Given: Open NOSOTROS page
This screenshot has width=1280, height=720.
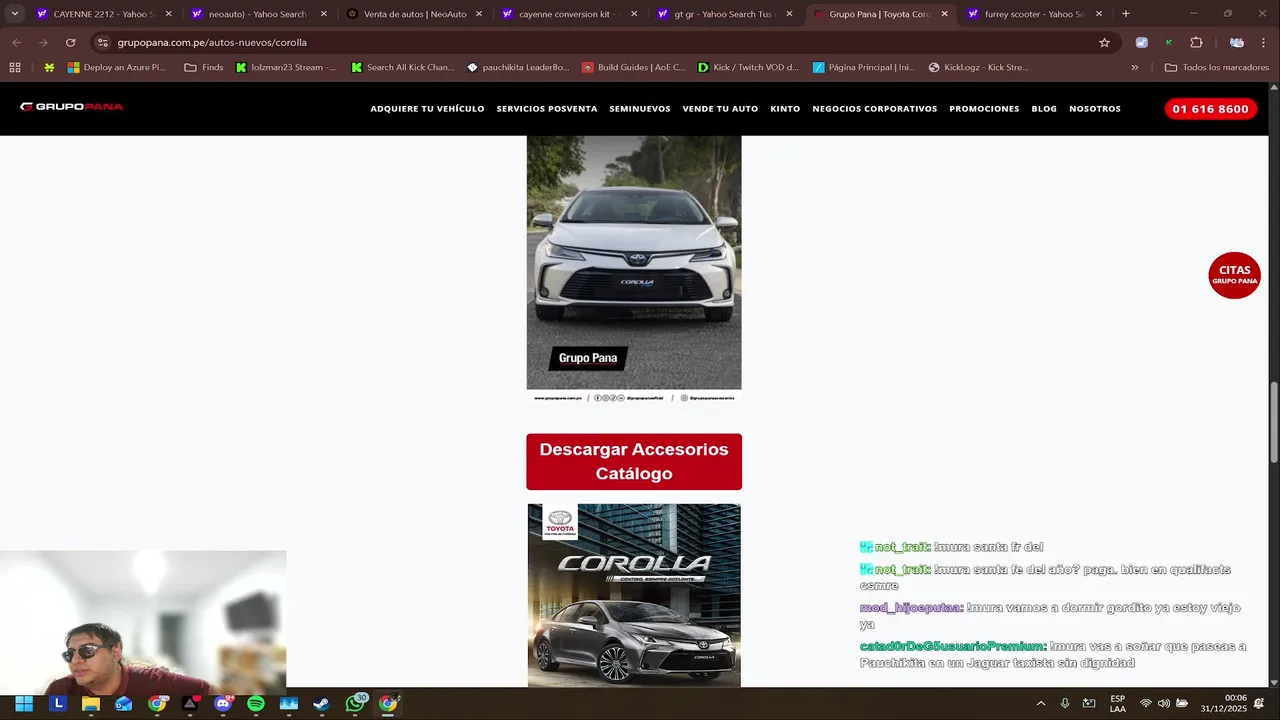Looking at the screenshot, I should click(1095, 108).
